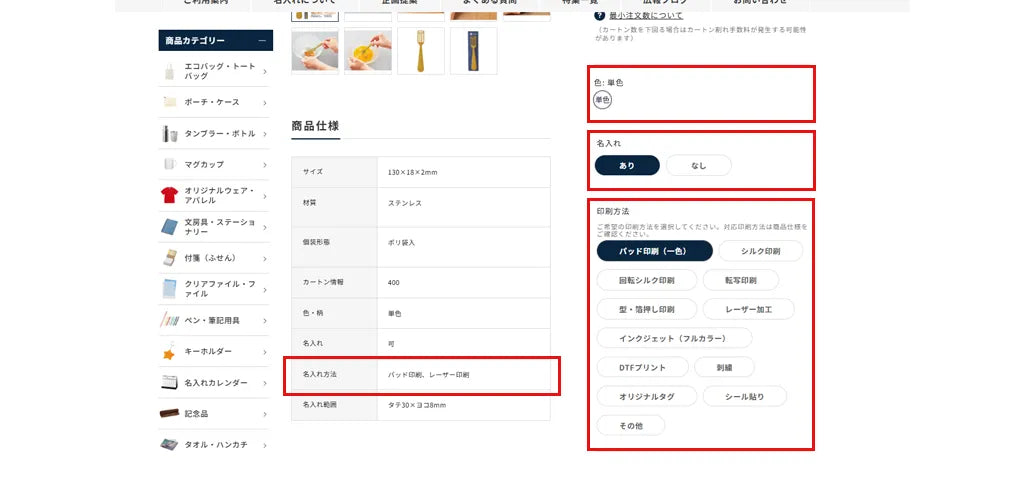Click the colored pens category icon
The height and width of the screenshot is (481, 1024).
tap(169, 320)
